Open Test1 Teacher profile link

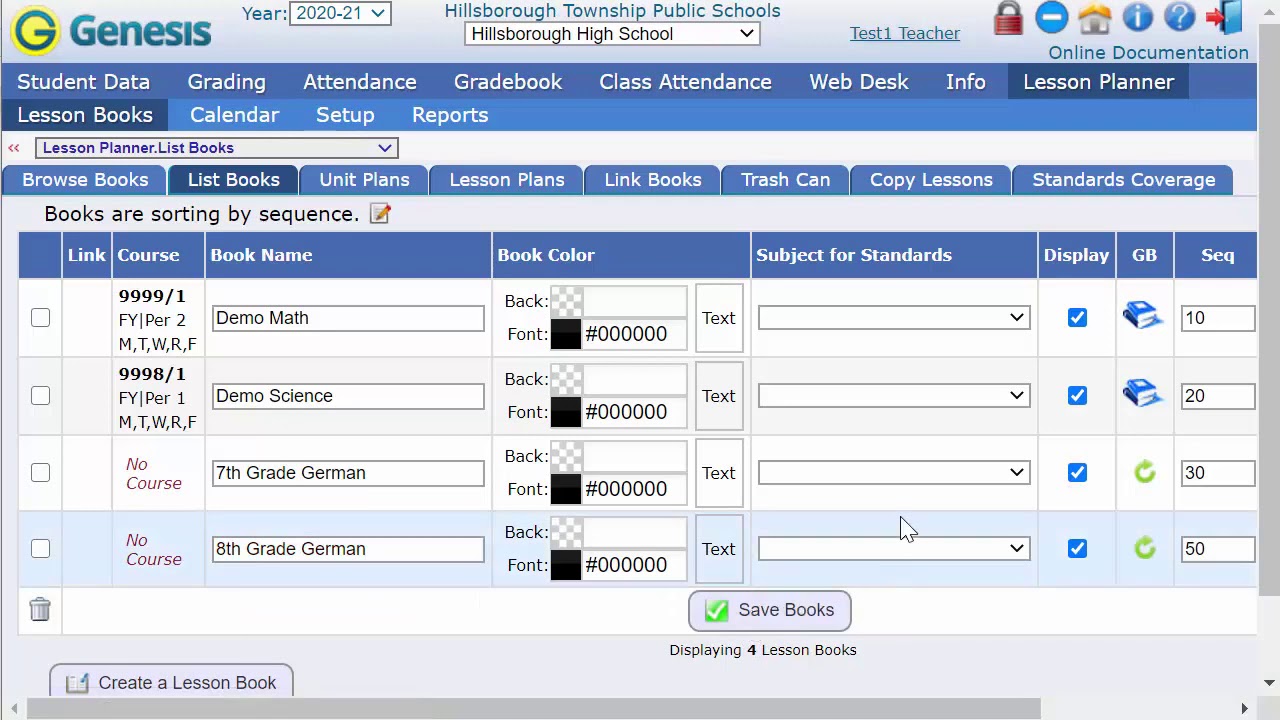coord(905,33)
